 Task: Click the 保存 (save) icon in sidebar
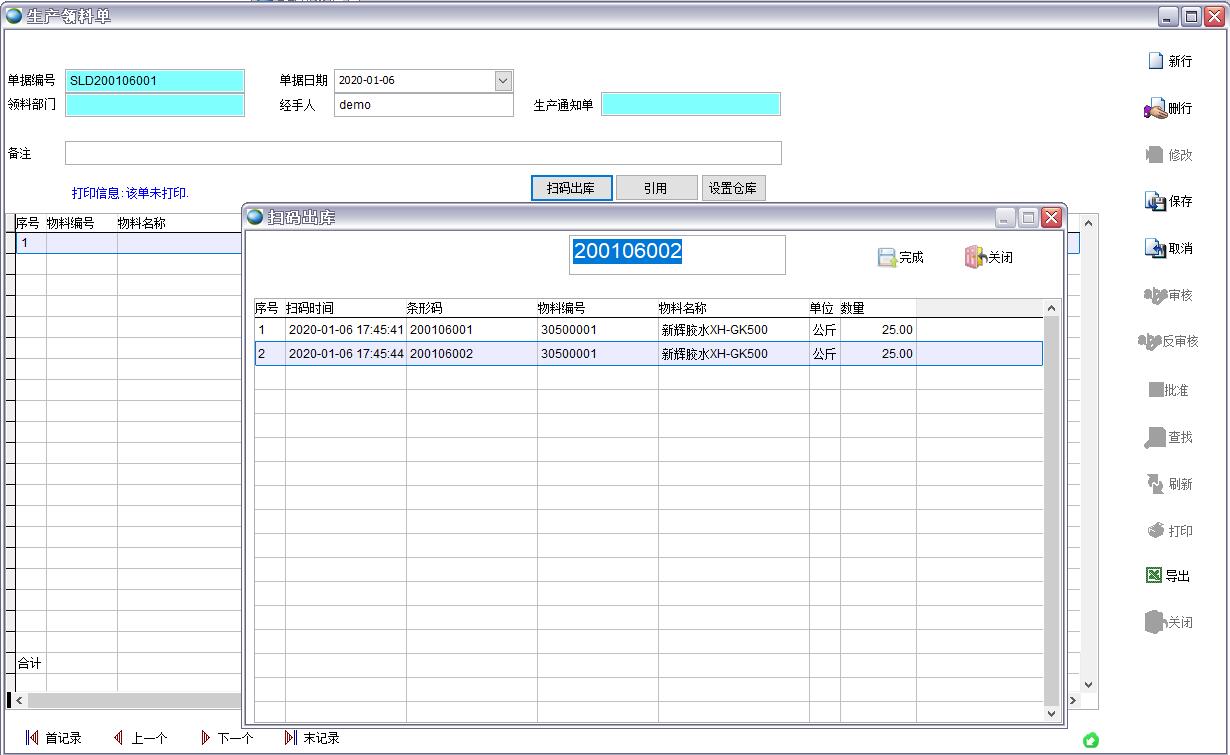pyautogui.click(x=1155, y=202)
